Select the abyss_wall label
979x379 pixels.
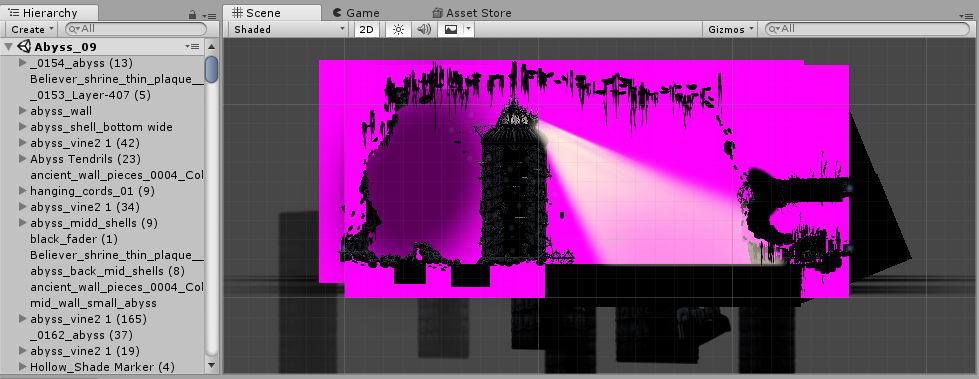(x=61, y=111)
